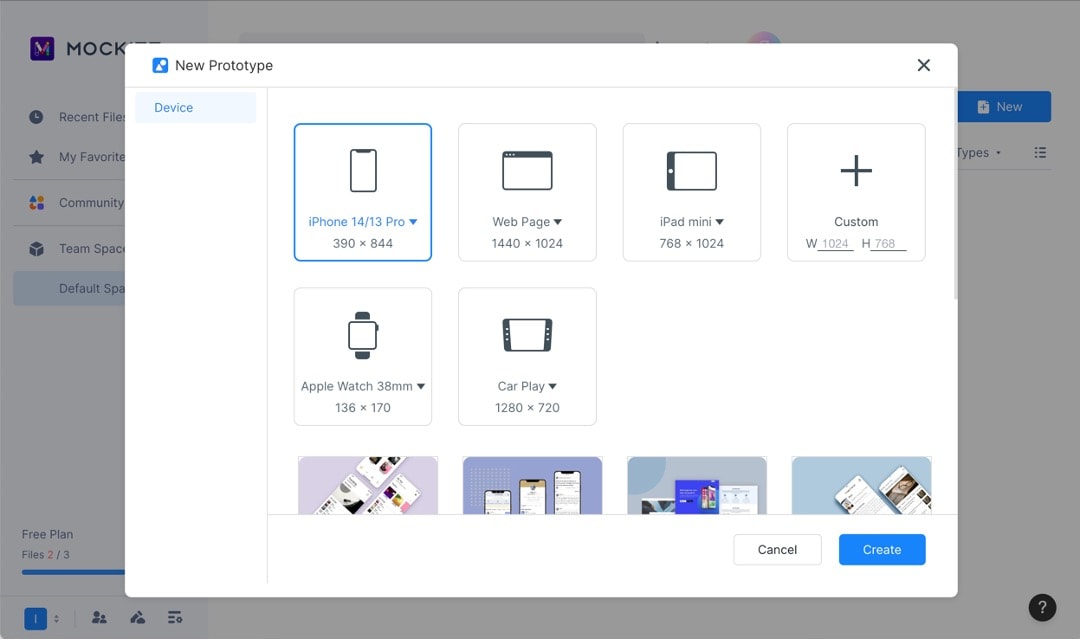Click the files usage progress bar
The height and width of the screenshot is (640, 1080).
pos(74,572)
